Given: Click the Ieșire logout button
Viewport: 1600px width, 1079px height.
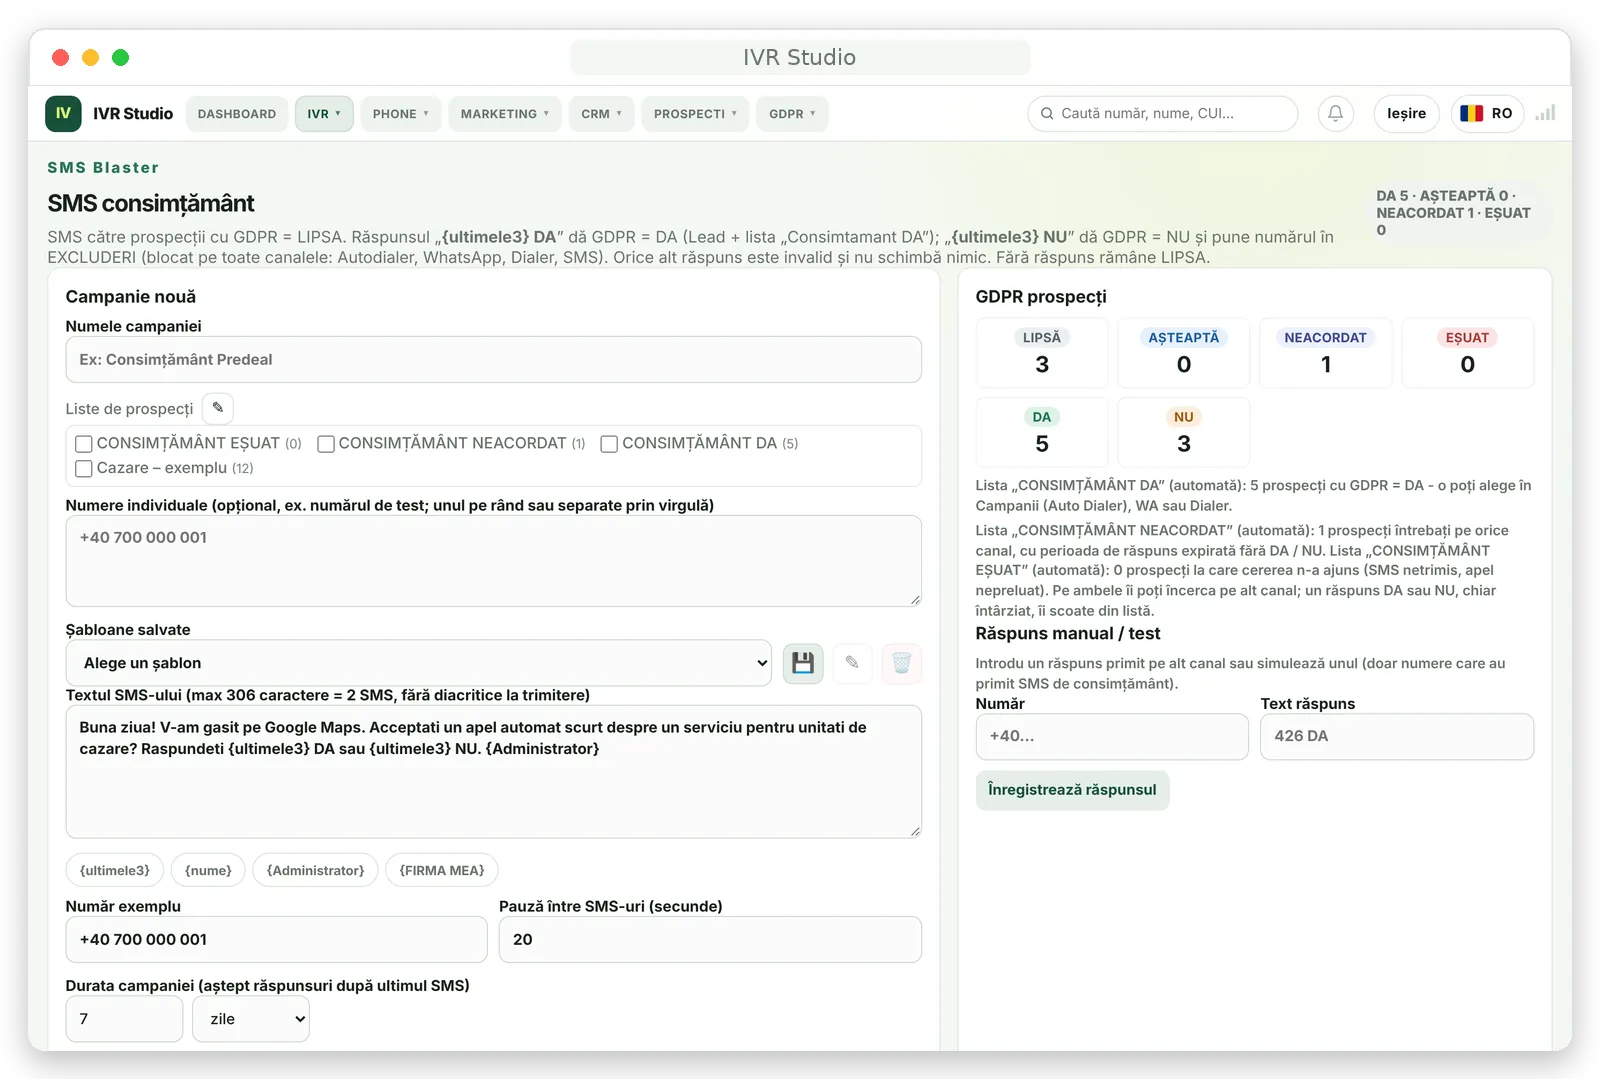Looking at the screenshot, I should point(1406,114).
